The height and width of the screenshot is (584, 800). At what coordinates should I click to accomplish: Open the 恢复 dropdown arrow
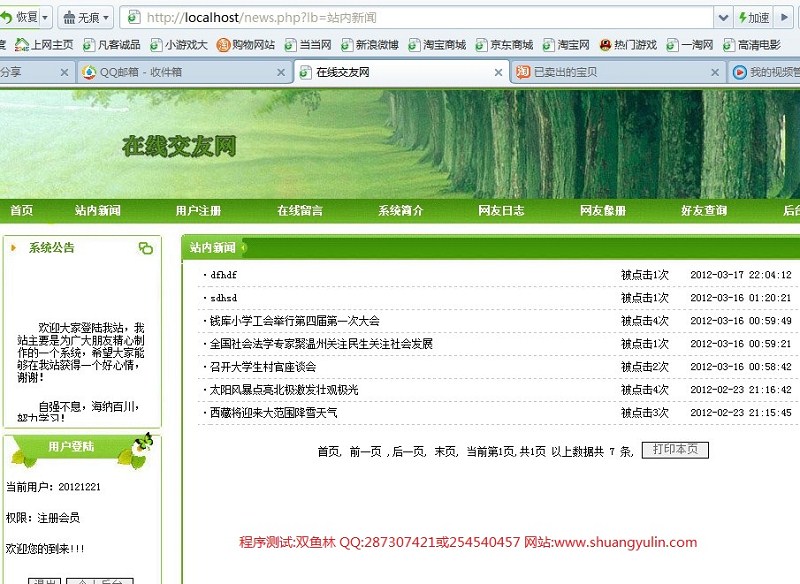click(x=45, y=18)
